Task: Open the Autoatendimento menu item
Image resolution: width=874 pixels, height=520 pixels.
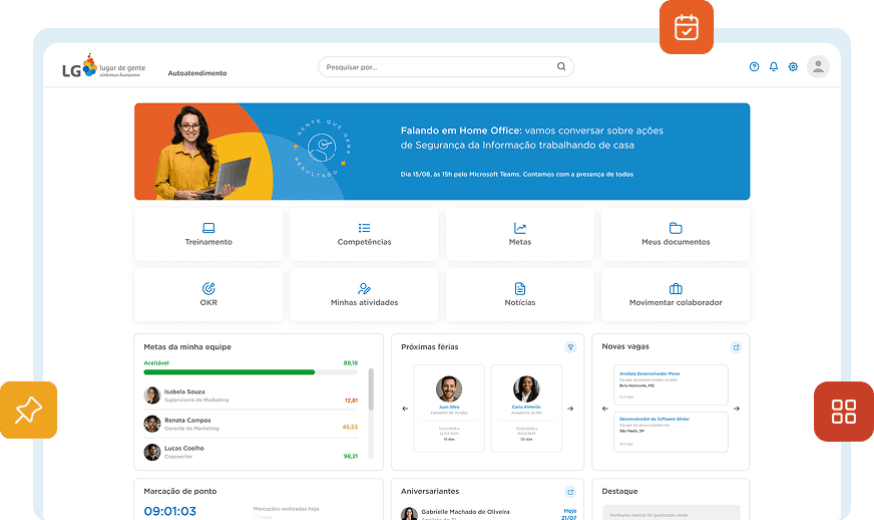Action: [x=197, y=73]
